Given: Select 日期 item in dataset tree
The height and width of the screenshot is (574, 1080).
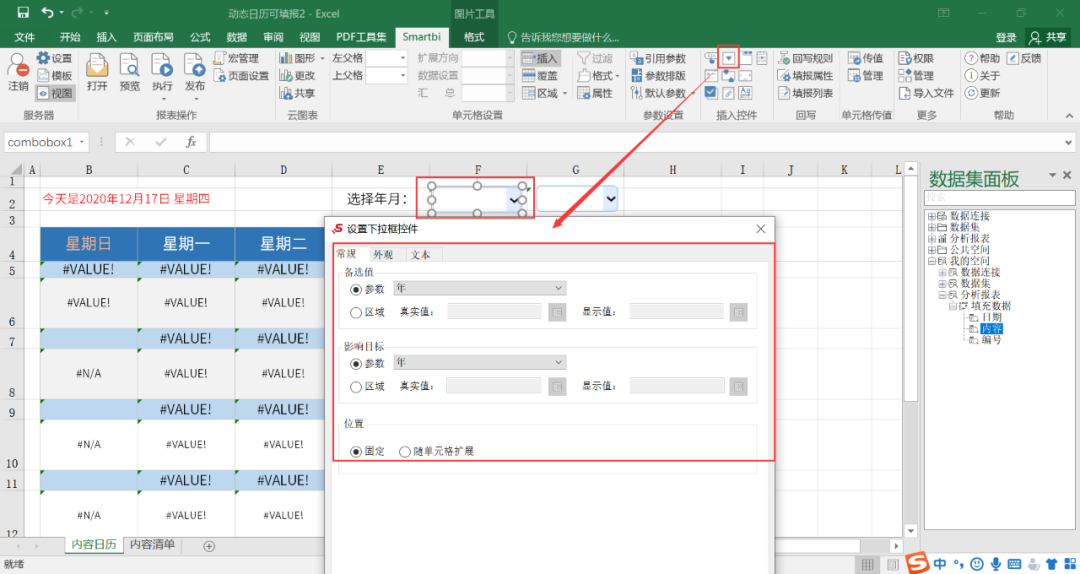Looking at the screenshot, I should pyautogui.click(x=992, y=318).
